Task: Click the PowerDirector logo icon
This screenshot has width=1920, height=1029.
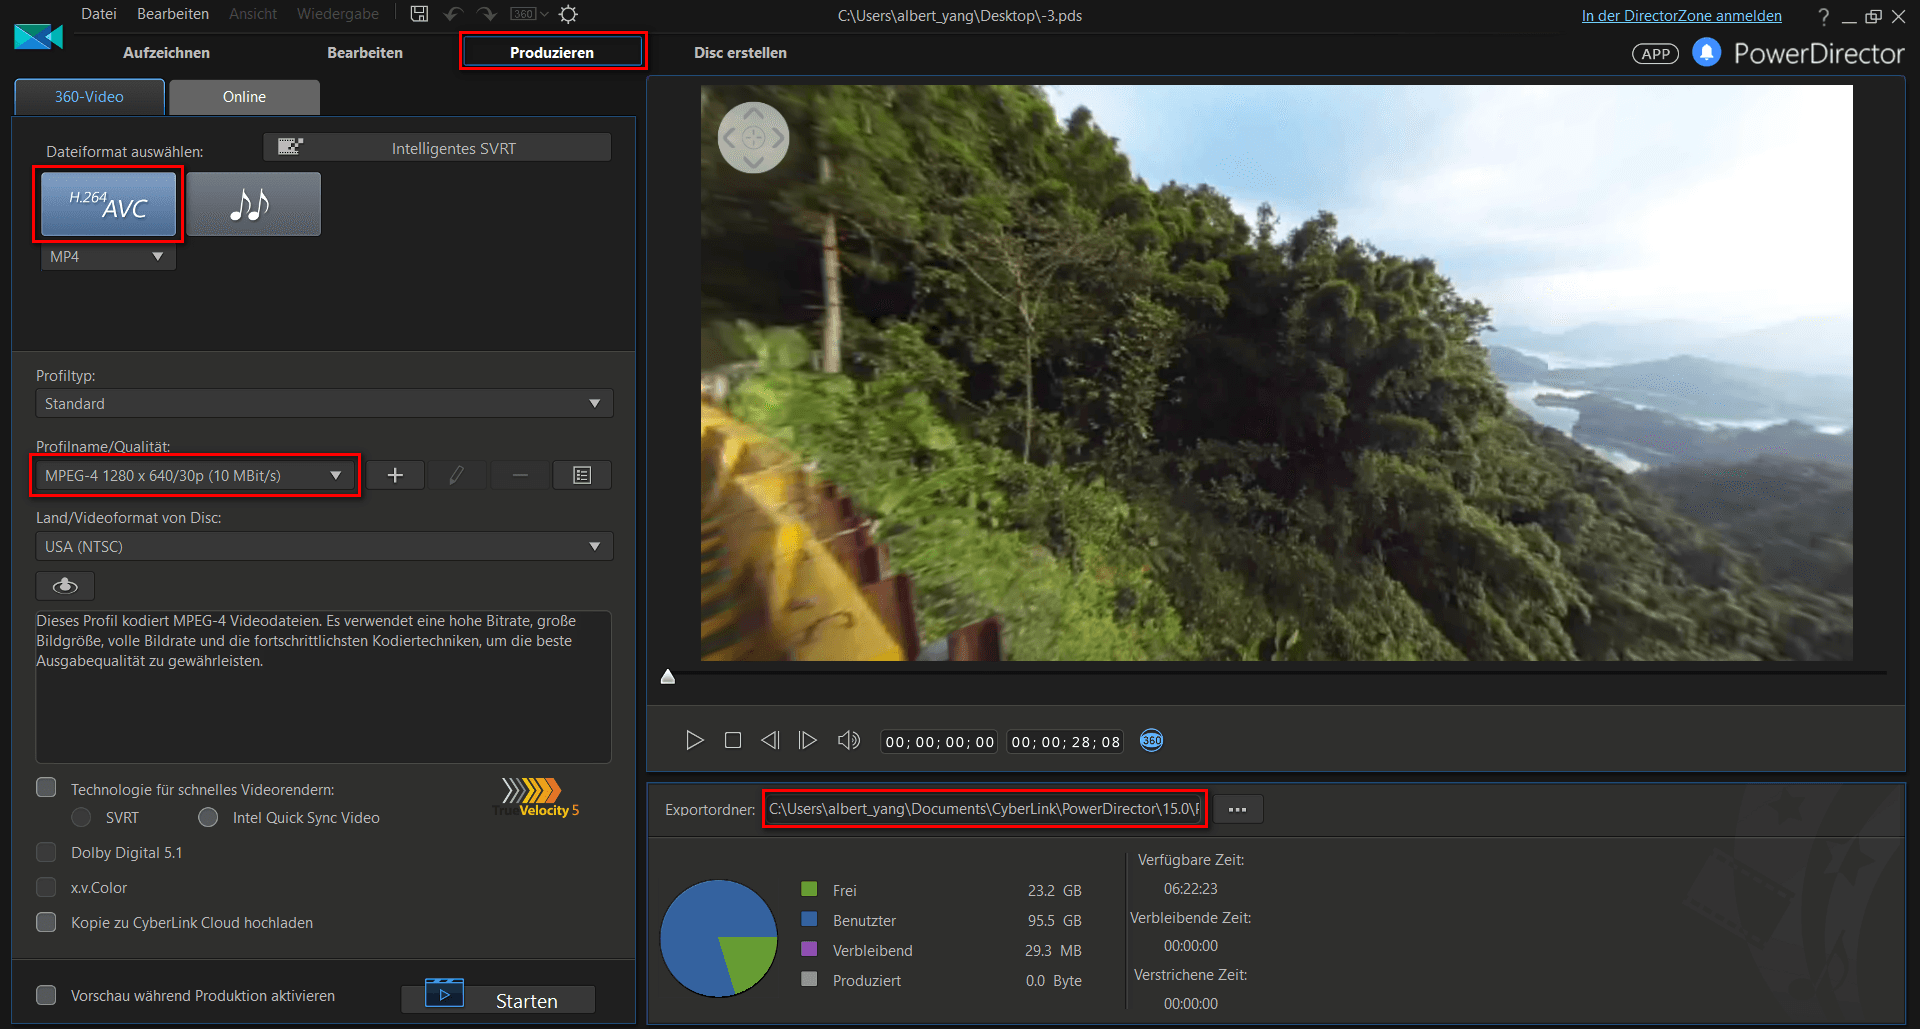Action: pyautogui.click(x=39, y=37)
